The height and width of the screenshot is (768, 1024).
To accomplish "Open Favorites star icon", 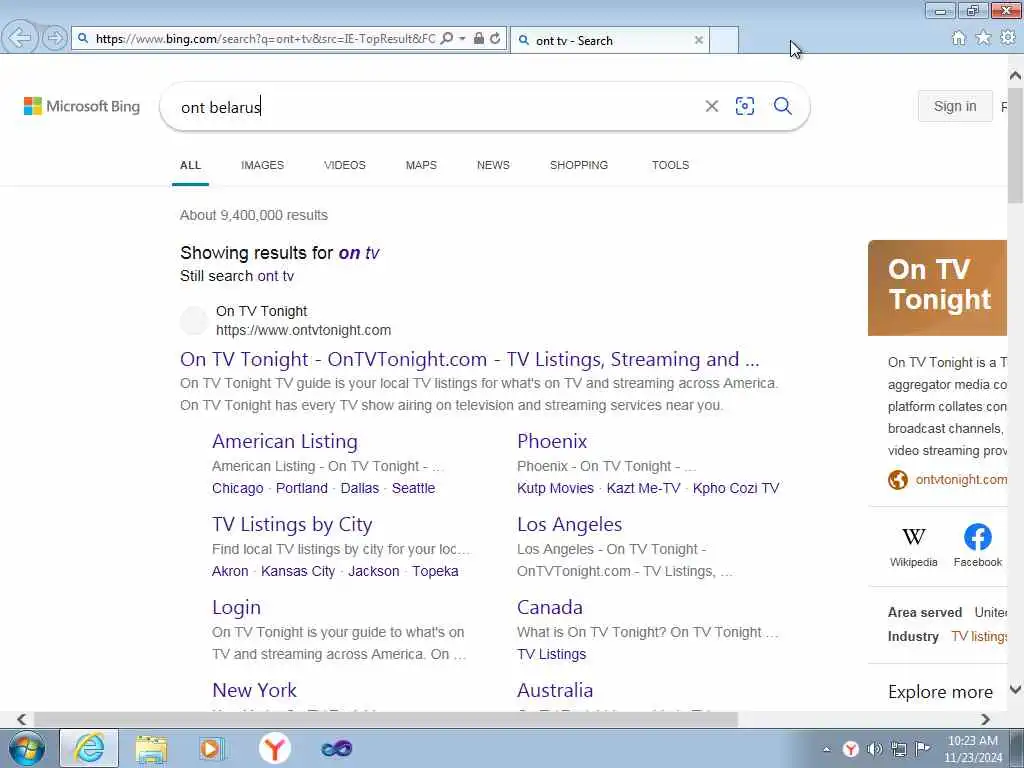I will (x=983, y=38).
